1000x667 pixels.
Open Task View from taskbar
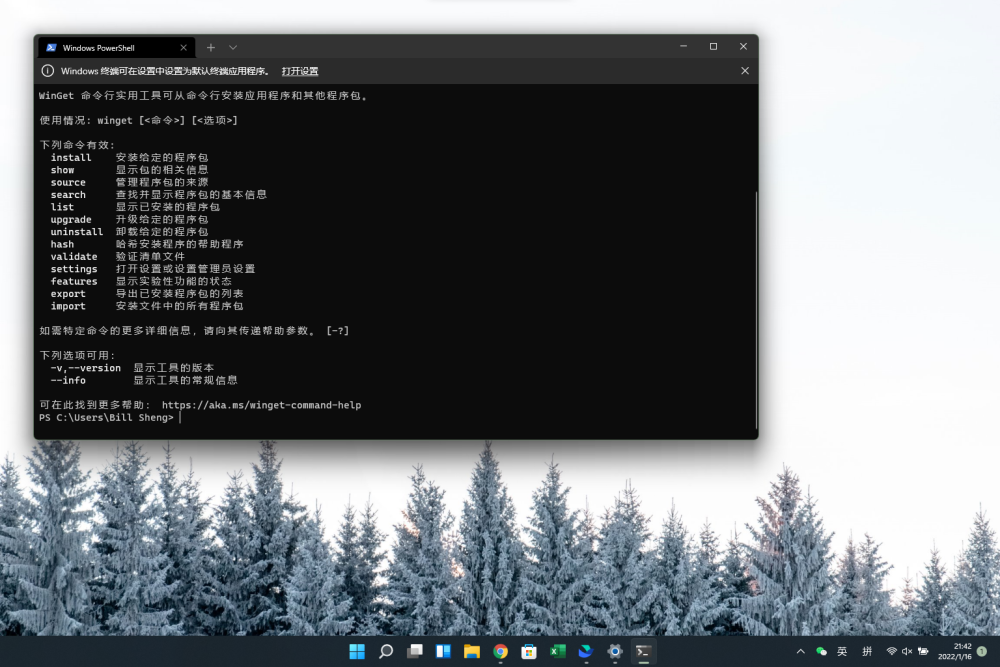[414, 652]
